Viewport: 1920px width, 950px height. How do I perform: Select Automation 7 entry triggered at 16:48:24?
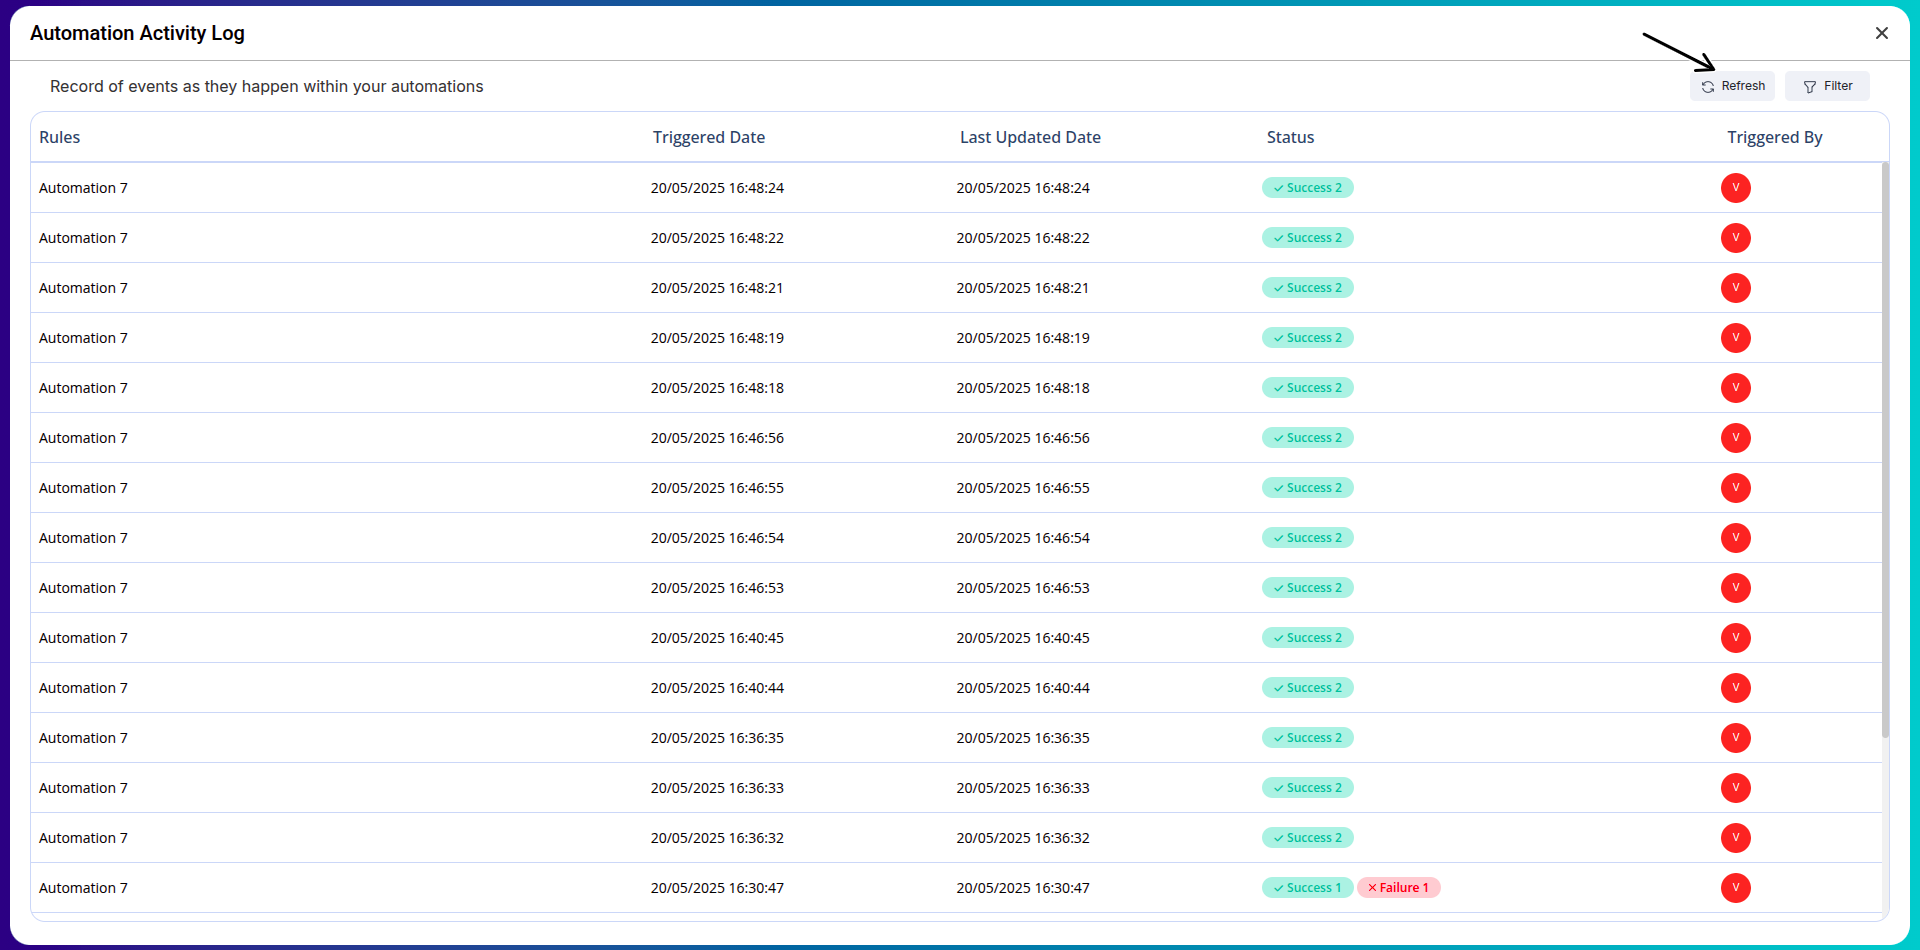pos(83,188)
